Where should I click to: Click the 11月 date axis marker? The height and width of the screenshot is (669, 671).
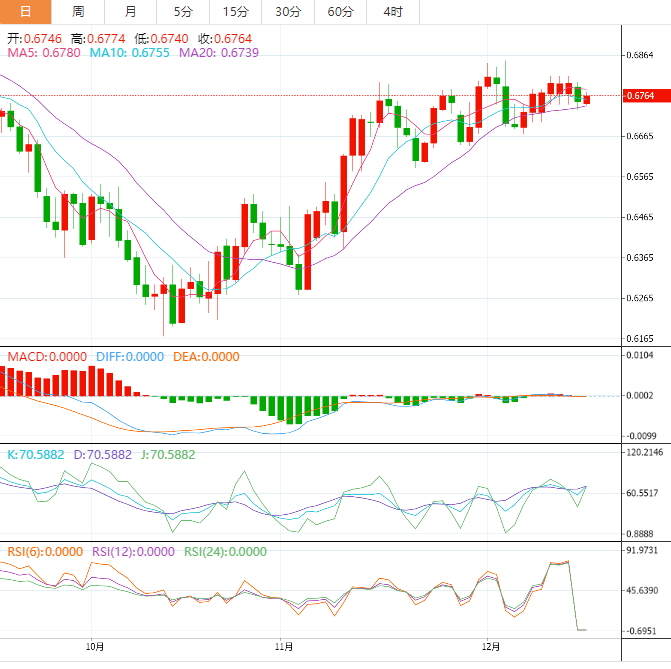click(x=283, y=645)
